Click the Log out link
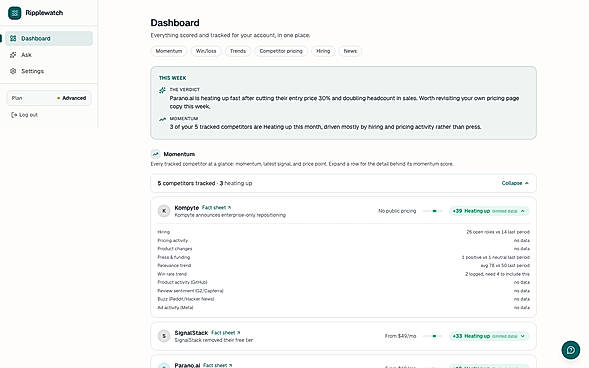This screenshot has height=368, width=589. pos(24,115)
